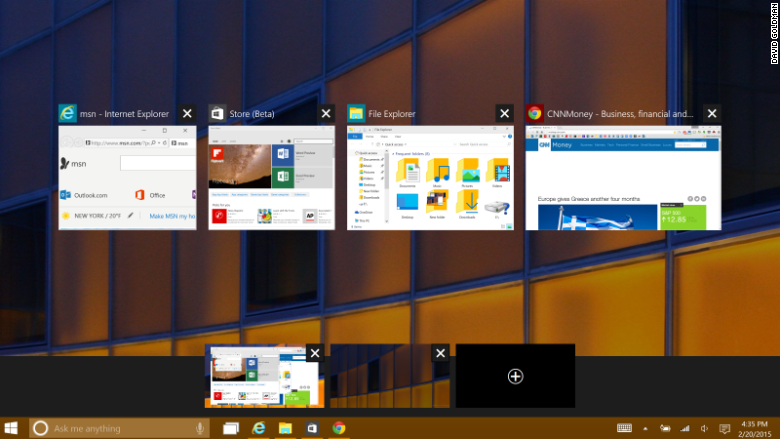
Task: Close the CNNMoney Chrome task
Action: click(712, 113)
